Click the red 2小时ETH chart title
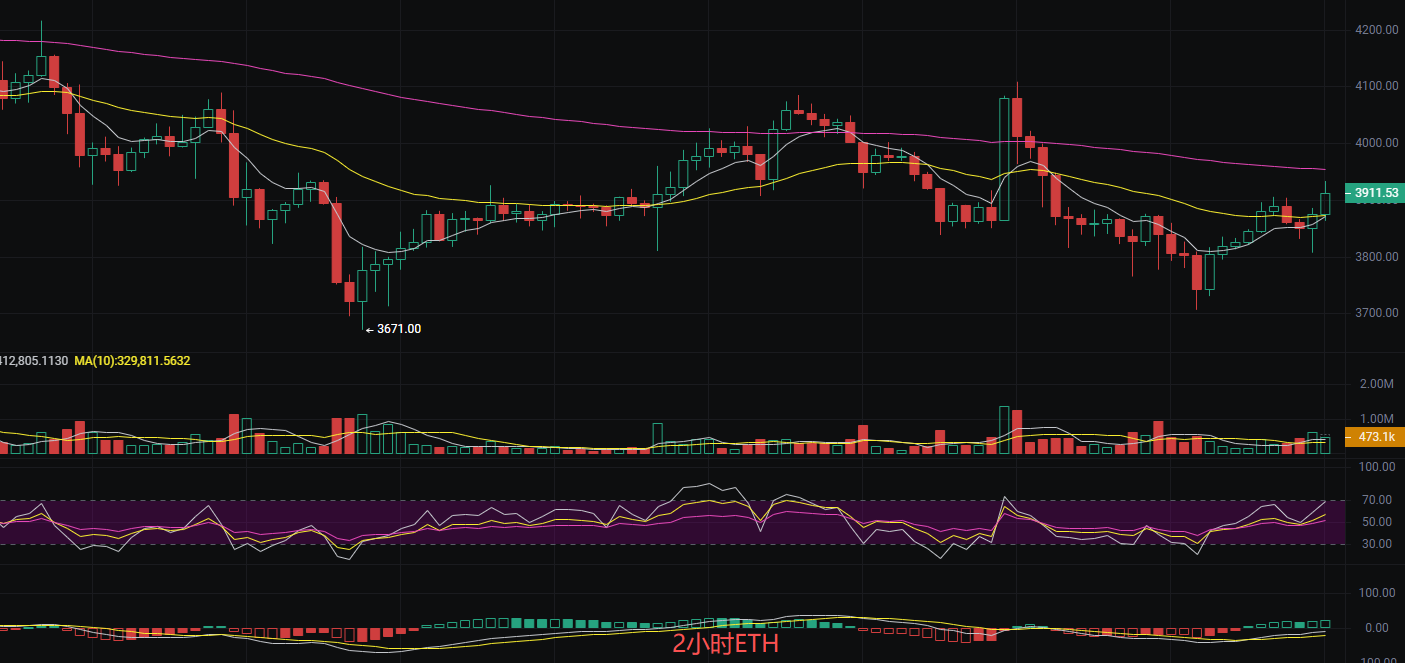Screen dimensions: 1405x663 coord(725,644)
